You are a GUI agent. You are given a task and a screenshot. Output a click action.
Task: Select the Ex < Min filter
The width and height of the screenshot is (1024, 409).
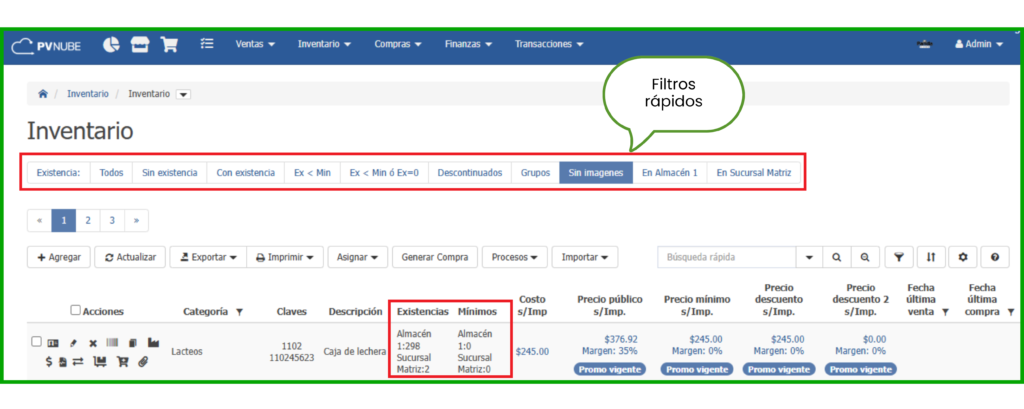coord(313,173)
